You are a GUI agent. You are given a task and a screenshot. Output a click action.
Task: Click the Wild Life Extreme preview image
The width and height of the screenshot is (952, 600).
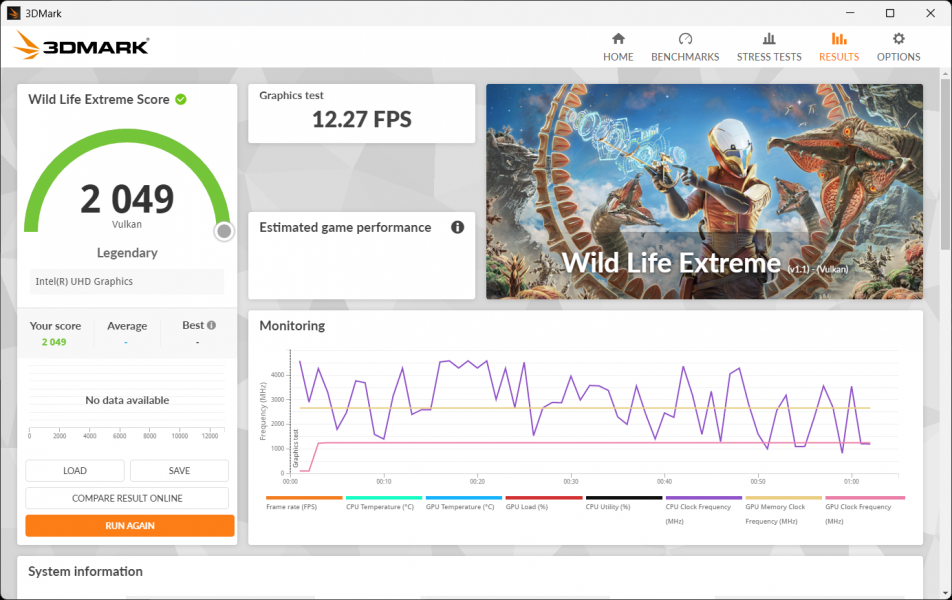point(704,191)
